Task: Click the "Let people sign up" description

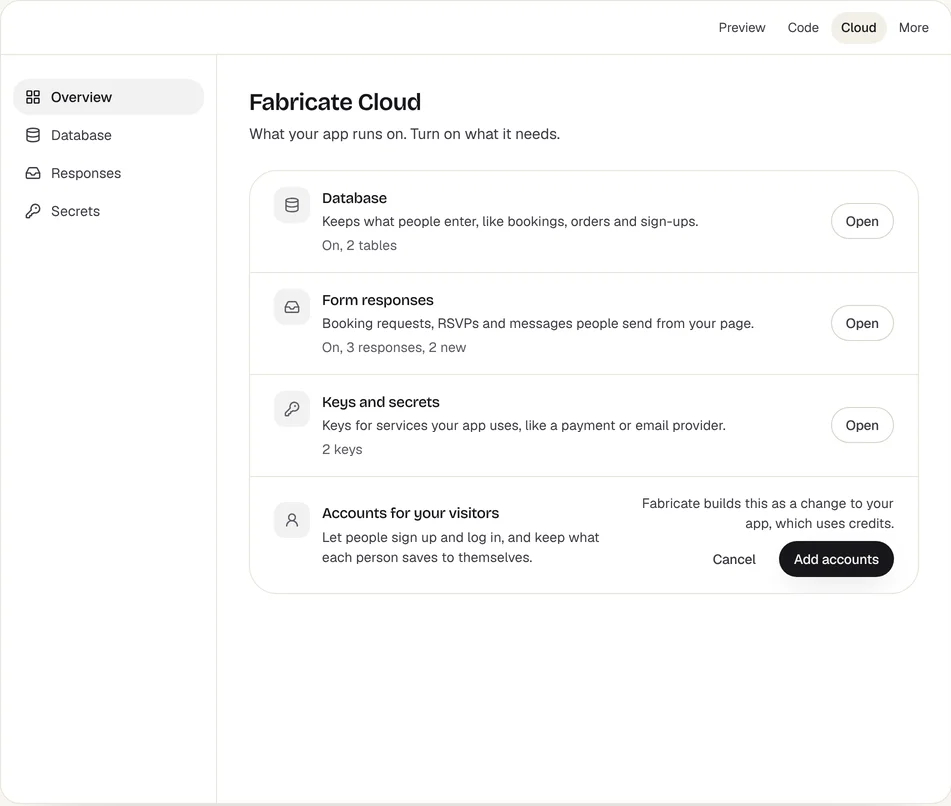Action: click(x=460, y=547)
